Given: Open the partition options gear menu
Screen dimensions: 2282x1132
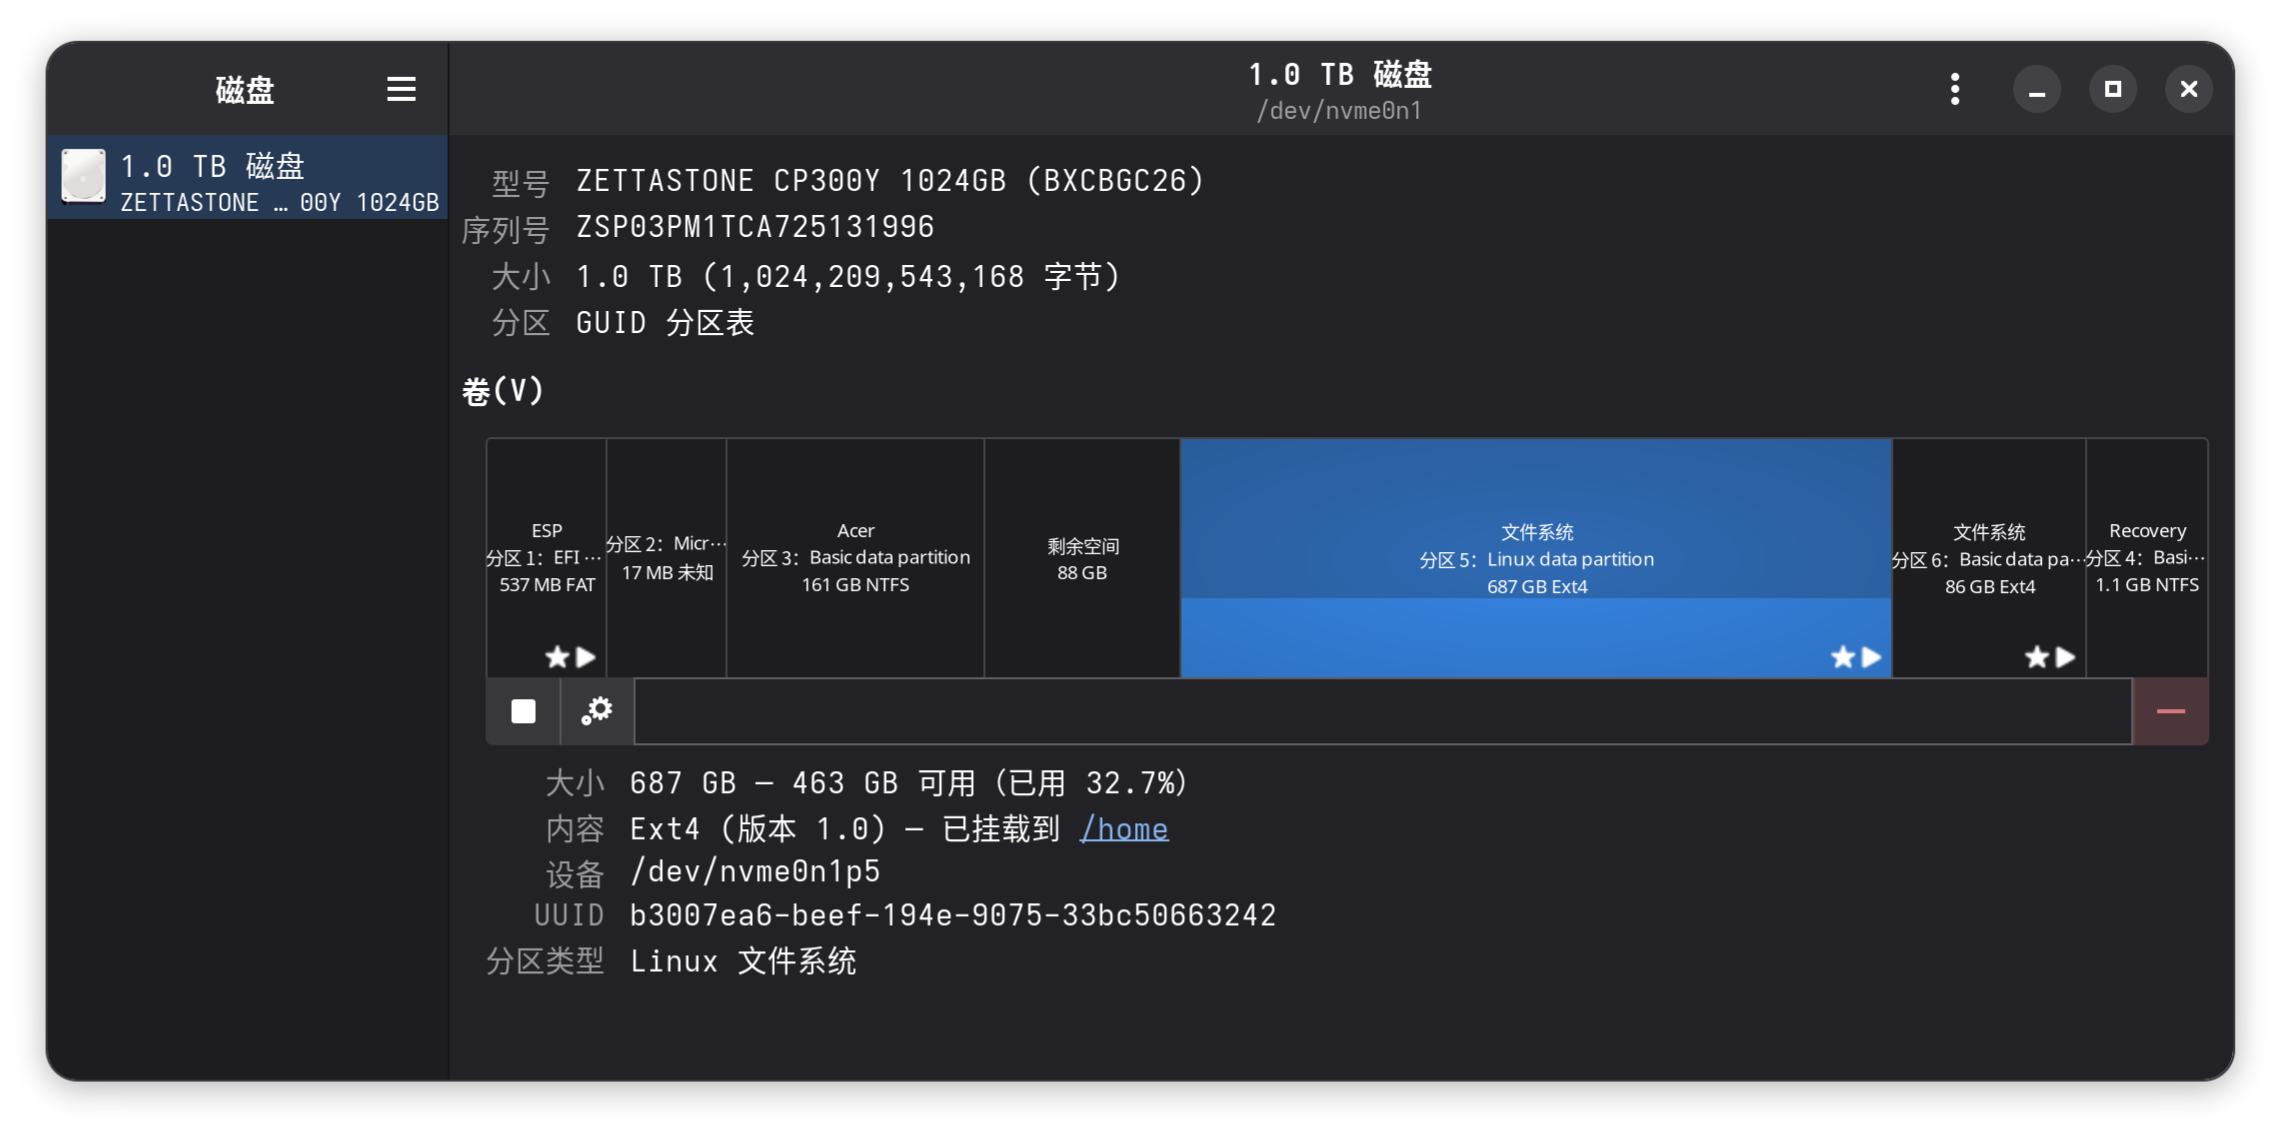Looking at the screenshot, I should 597,711.
